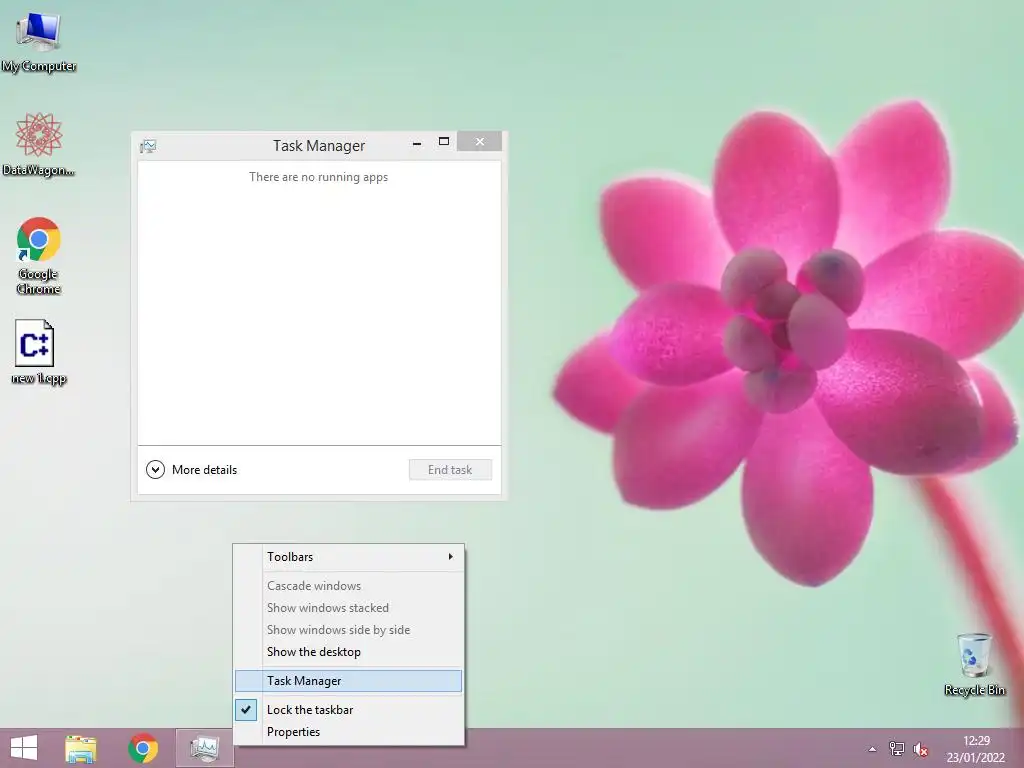Image resolution: width=1024 pixels, height=768 pixels.
Task: Click the Task Manager title bar icon
Action: pyautogui.click(x=148, y=146)
